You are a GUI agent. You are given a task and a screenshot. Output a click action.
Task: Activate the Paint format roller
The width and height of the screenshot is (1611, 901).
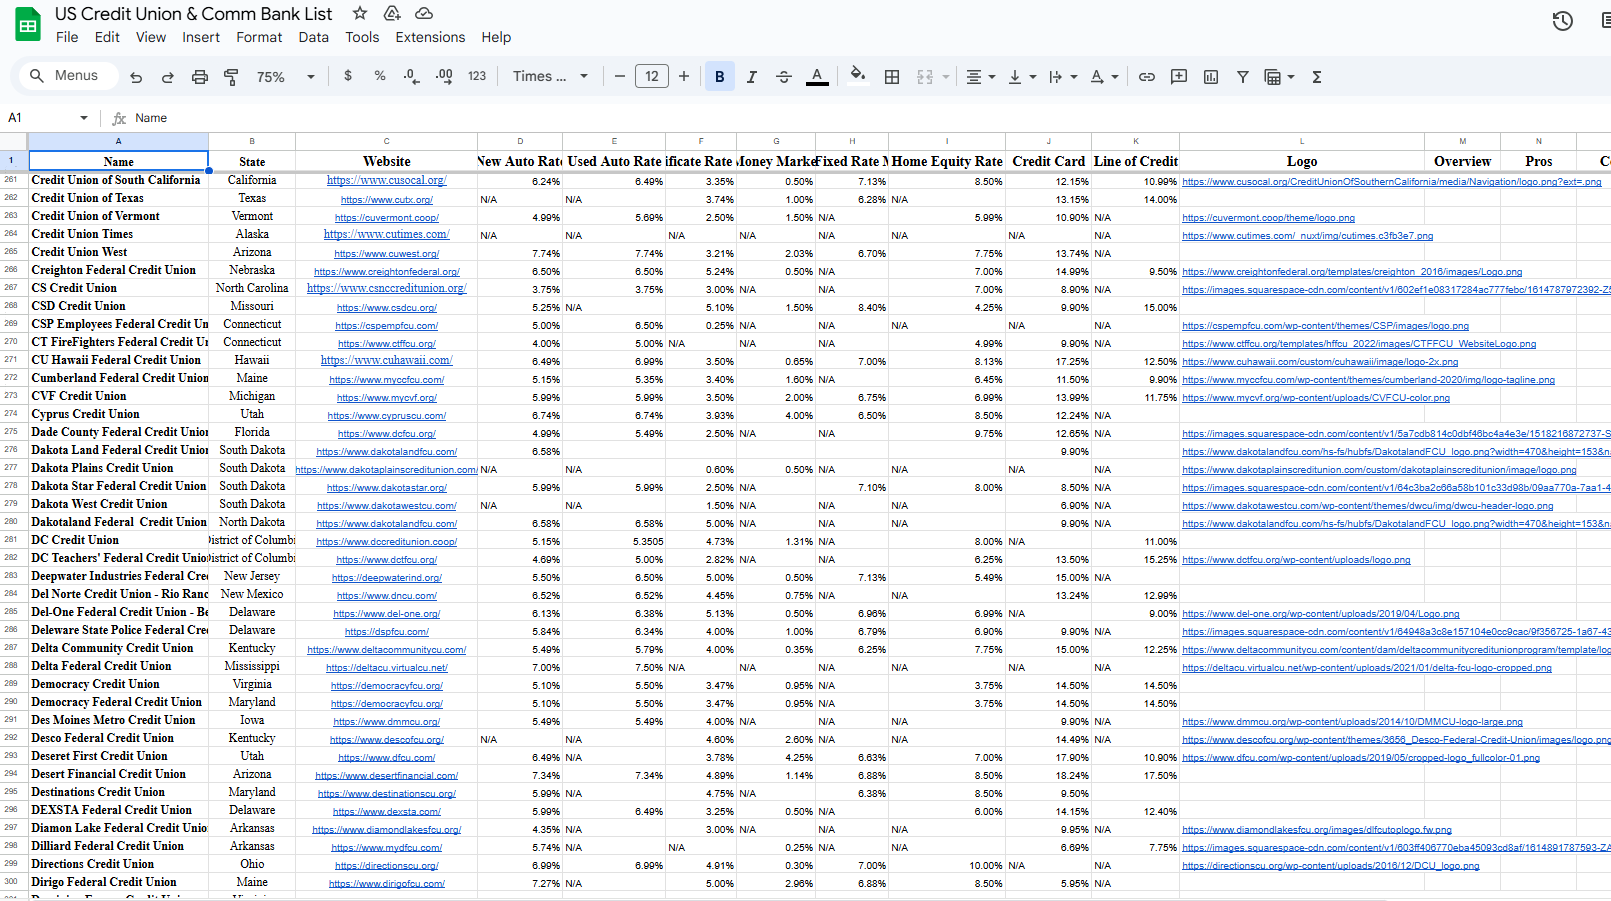click(231, 77)
